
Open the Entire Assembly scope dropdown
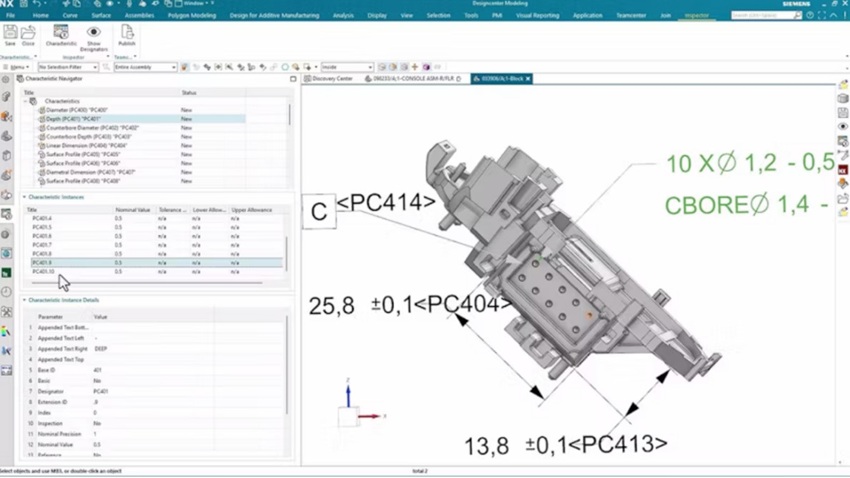point(145,67)
